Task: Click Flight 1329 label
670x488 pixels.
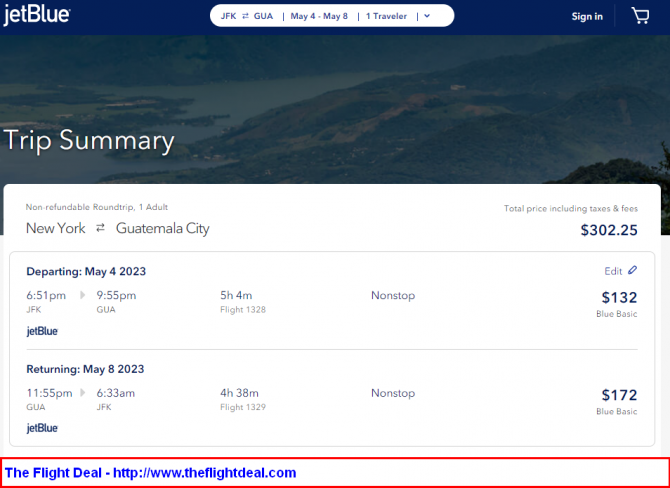Action: 243,407
